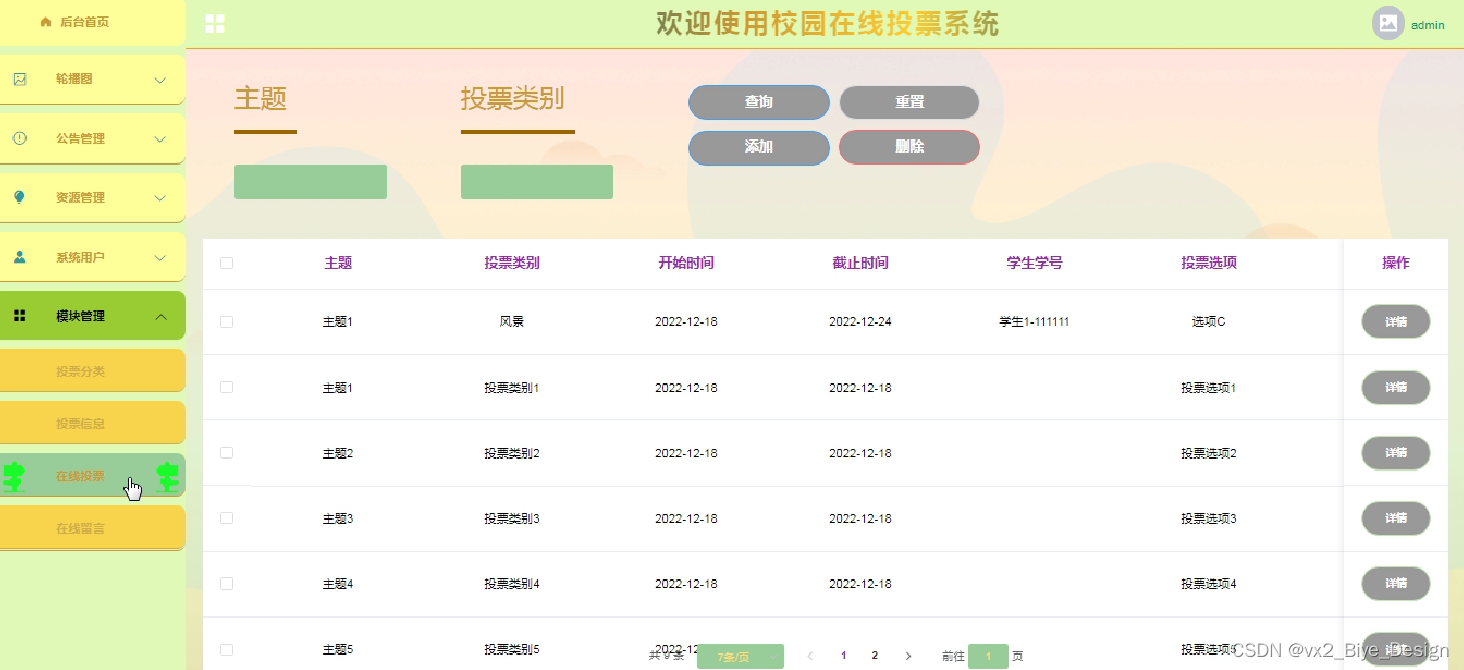Screen dimensions: 1464x670
Task: Click the 2022-12-24 end date cell
Action: click(860, 322)
